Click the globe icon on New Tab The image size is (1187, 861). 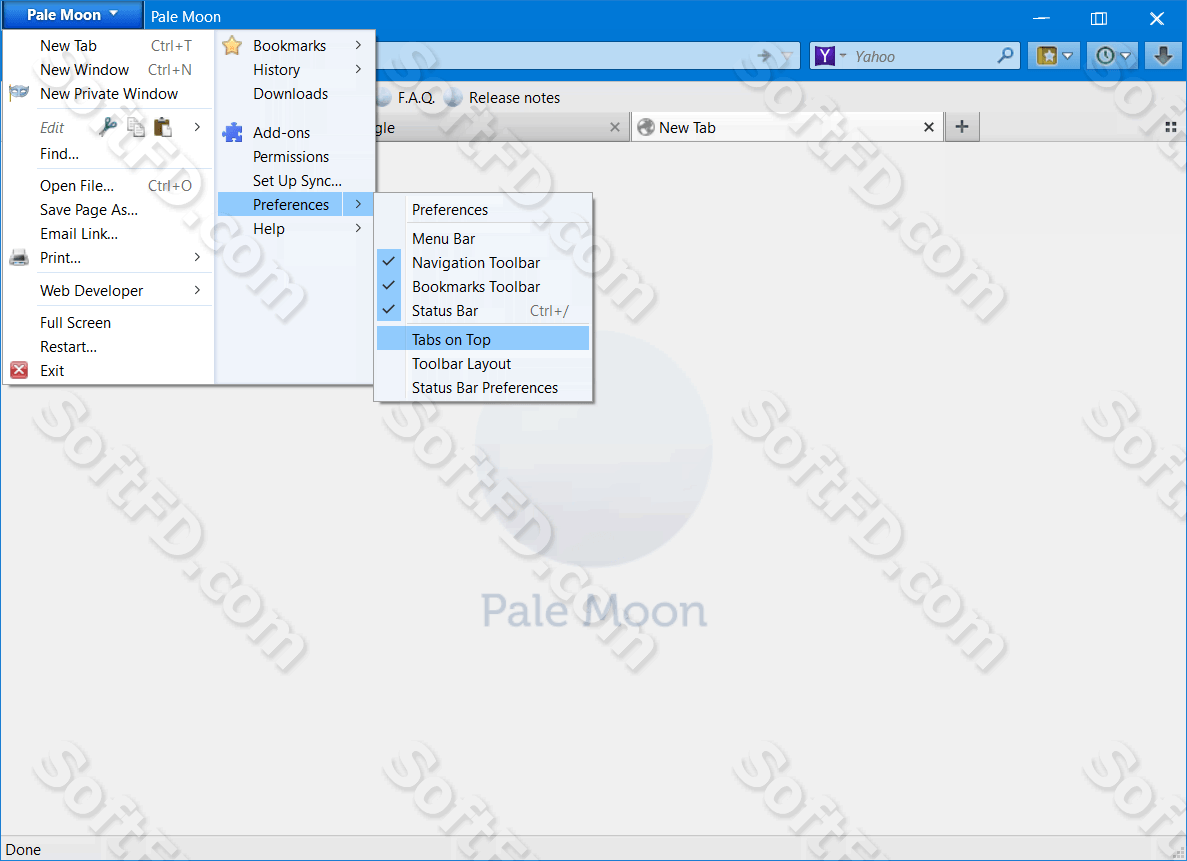coord(646,127)
